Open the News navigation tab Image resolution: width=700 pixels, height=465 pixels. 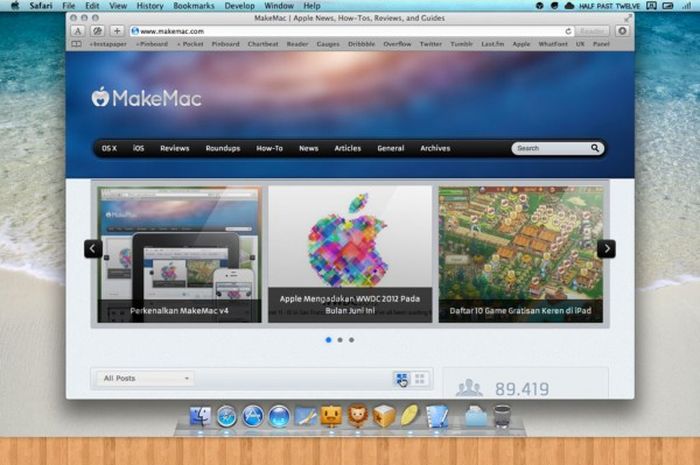tap(308, 148)
